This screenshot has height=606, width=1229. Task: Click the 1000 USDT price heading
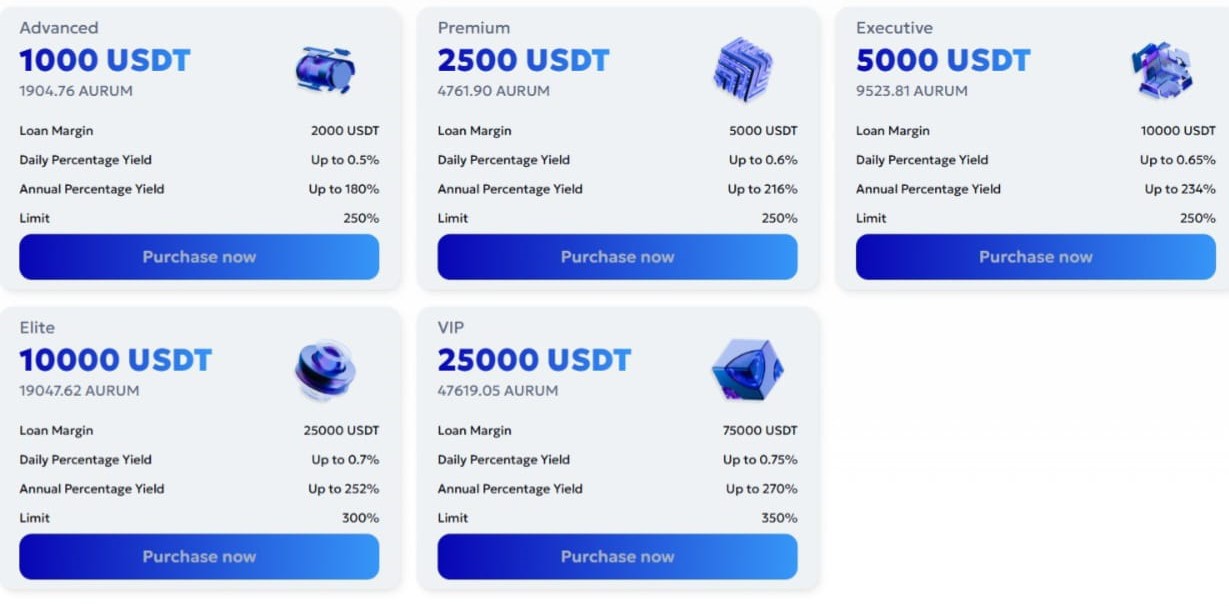(x=105, y=61)
